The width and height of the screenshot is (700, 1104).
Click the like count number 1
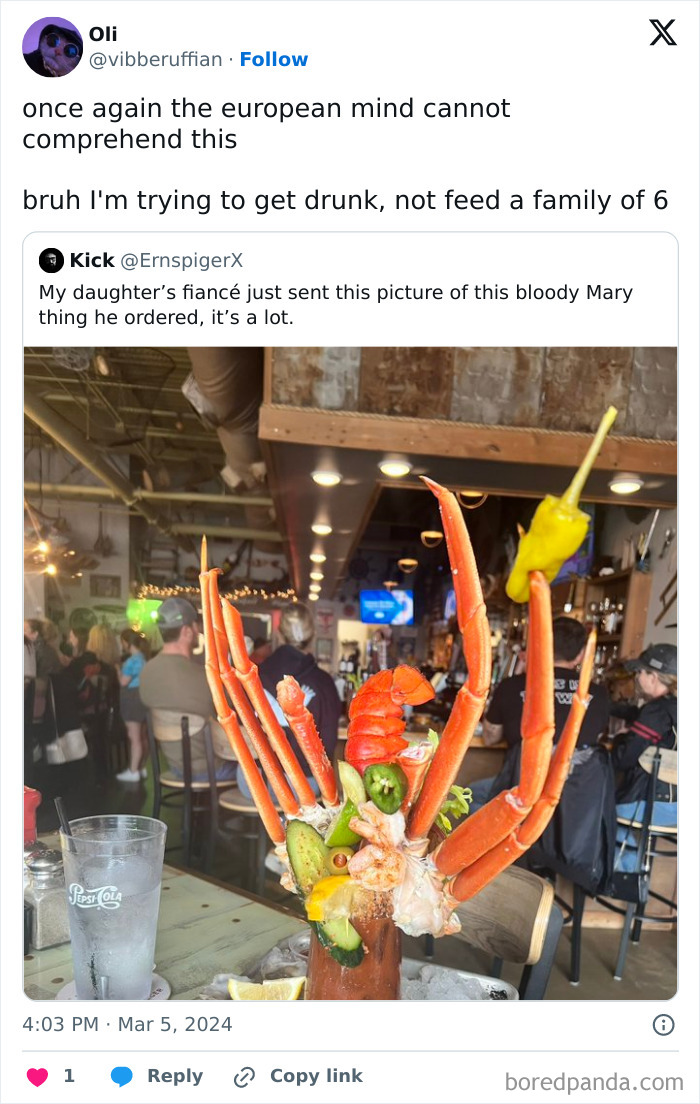[x=69, y=1076]
